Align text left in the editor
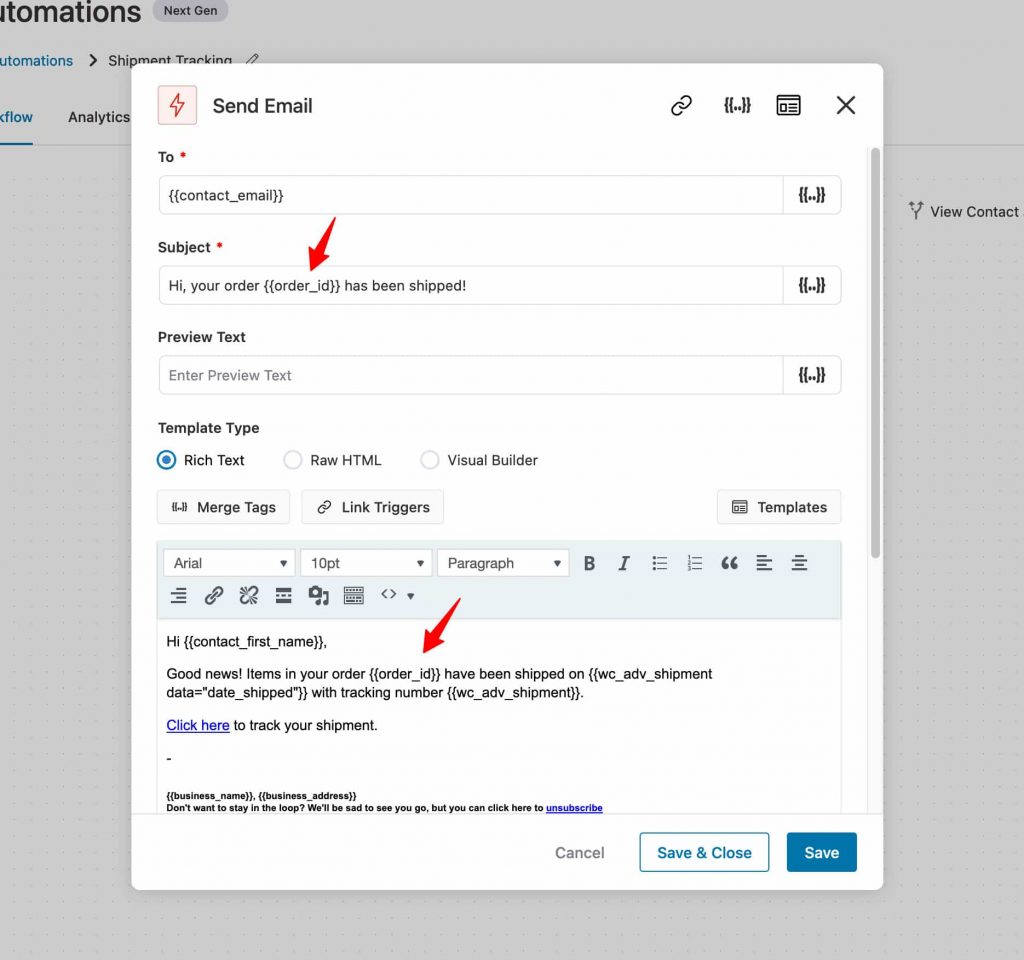Viewport: 1024px width, 960px height. [x=764, y=563]
